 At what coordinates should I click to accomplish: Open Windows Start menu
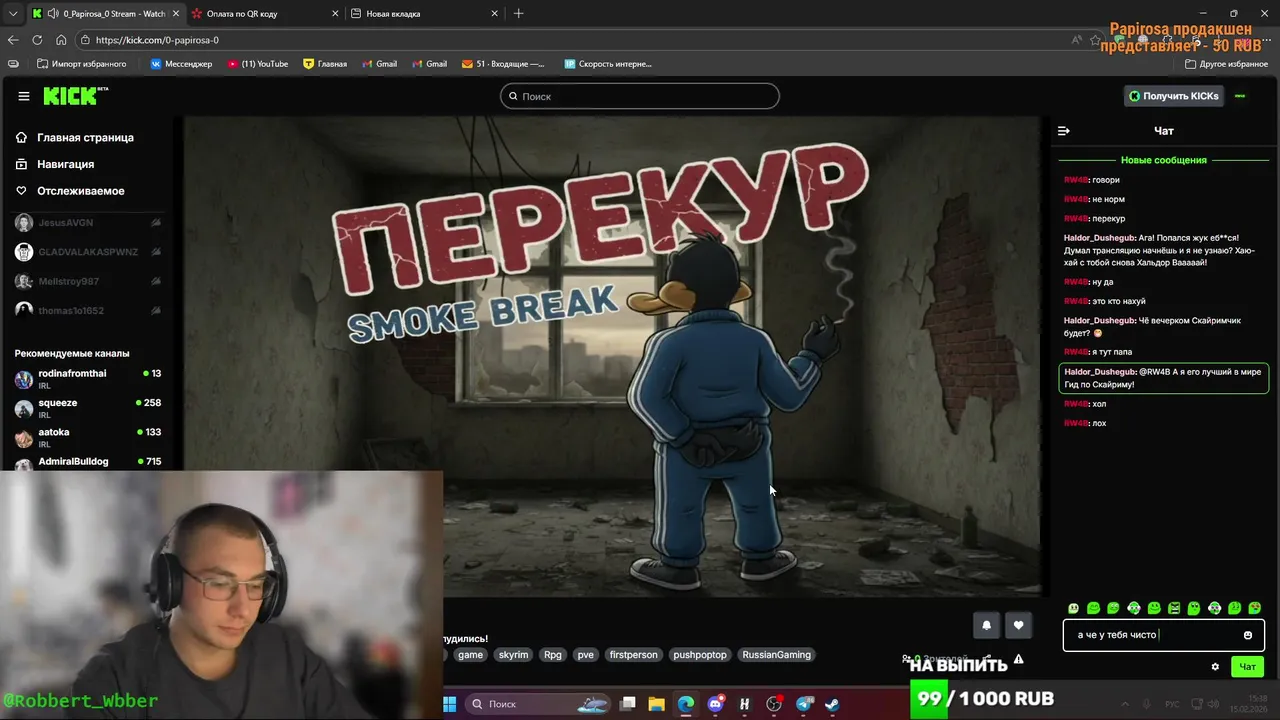[x=449, y=704]
